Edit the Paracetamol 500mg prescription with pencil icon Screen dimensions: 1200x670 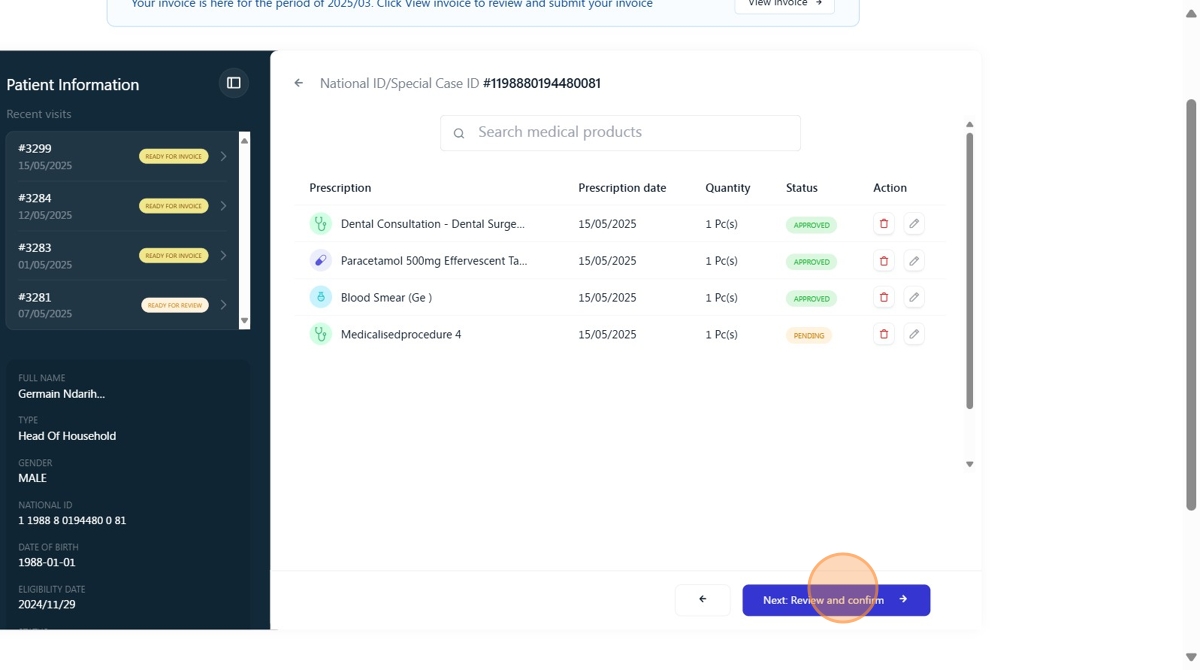click(914, 261)
